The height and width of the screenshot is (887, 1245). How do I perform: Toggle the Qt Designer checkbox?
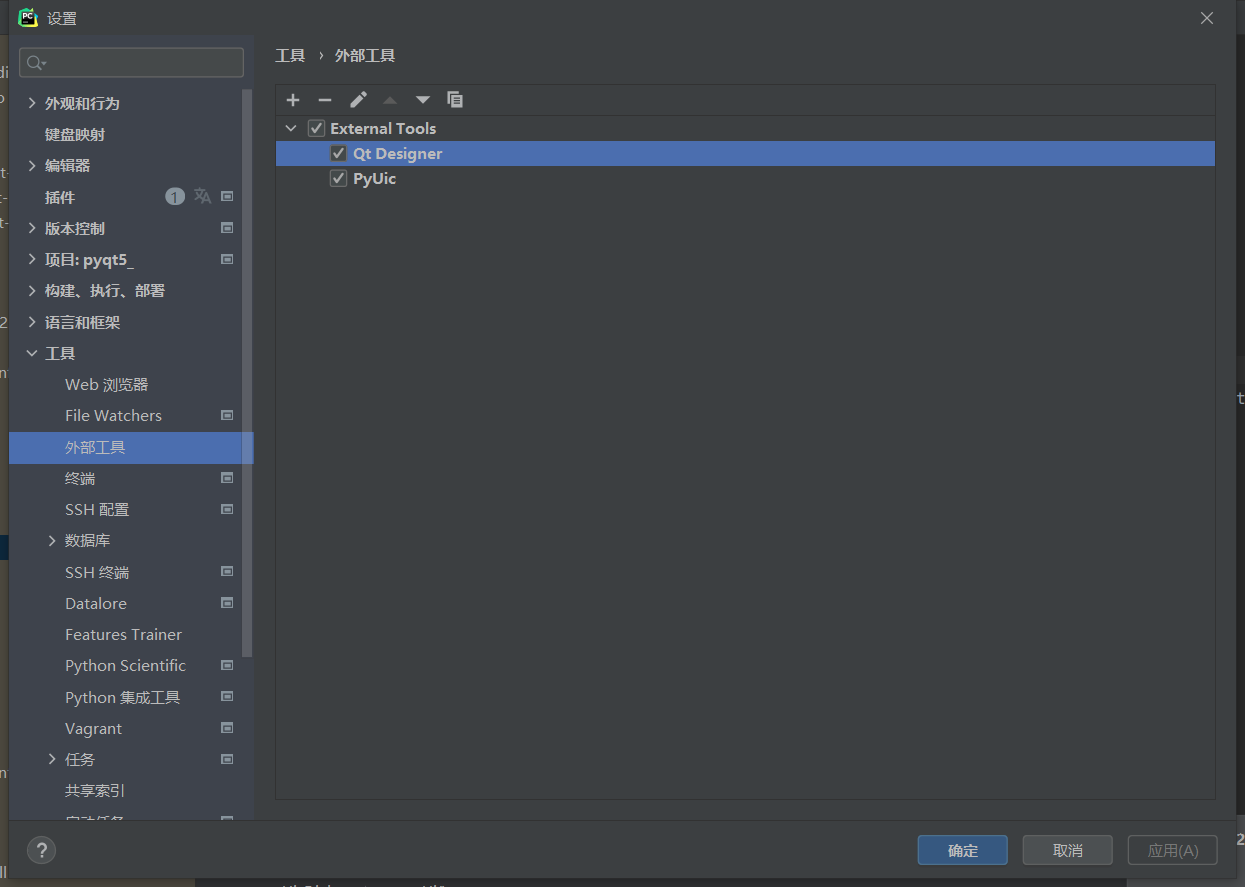(x=339, y=153)
